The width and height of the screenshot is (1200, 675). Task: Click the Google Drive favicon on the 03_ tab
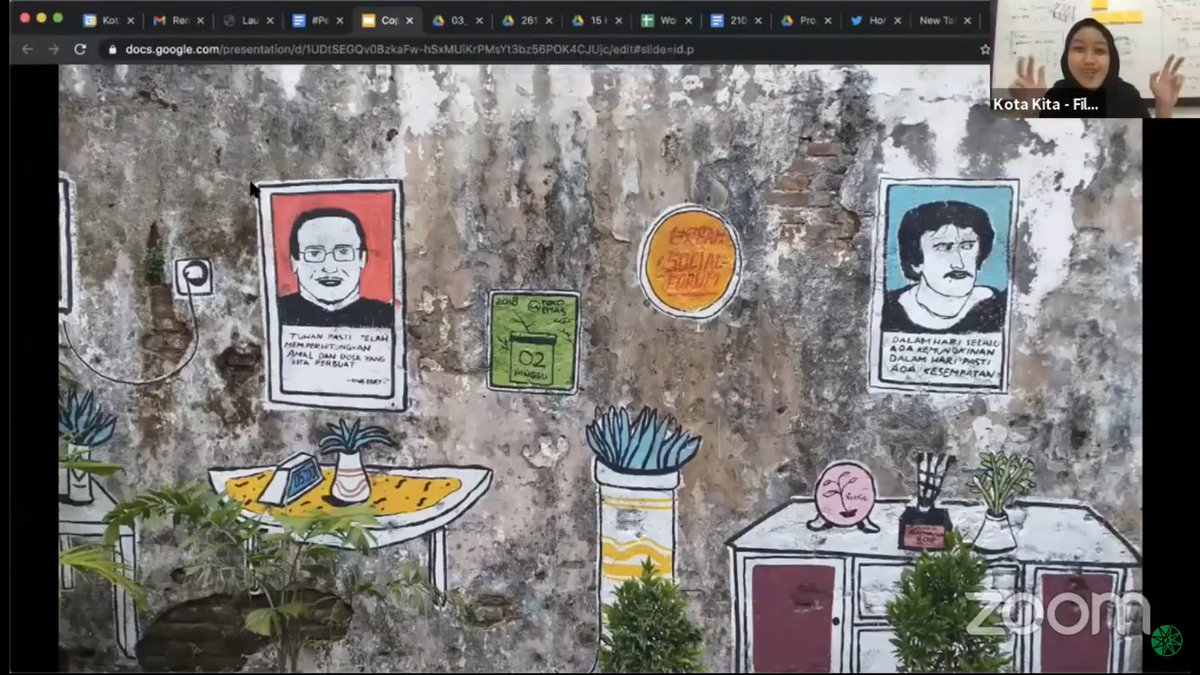tap(437, 19)
